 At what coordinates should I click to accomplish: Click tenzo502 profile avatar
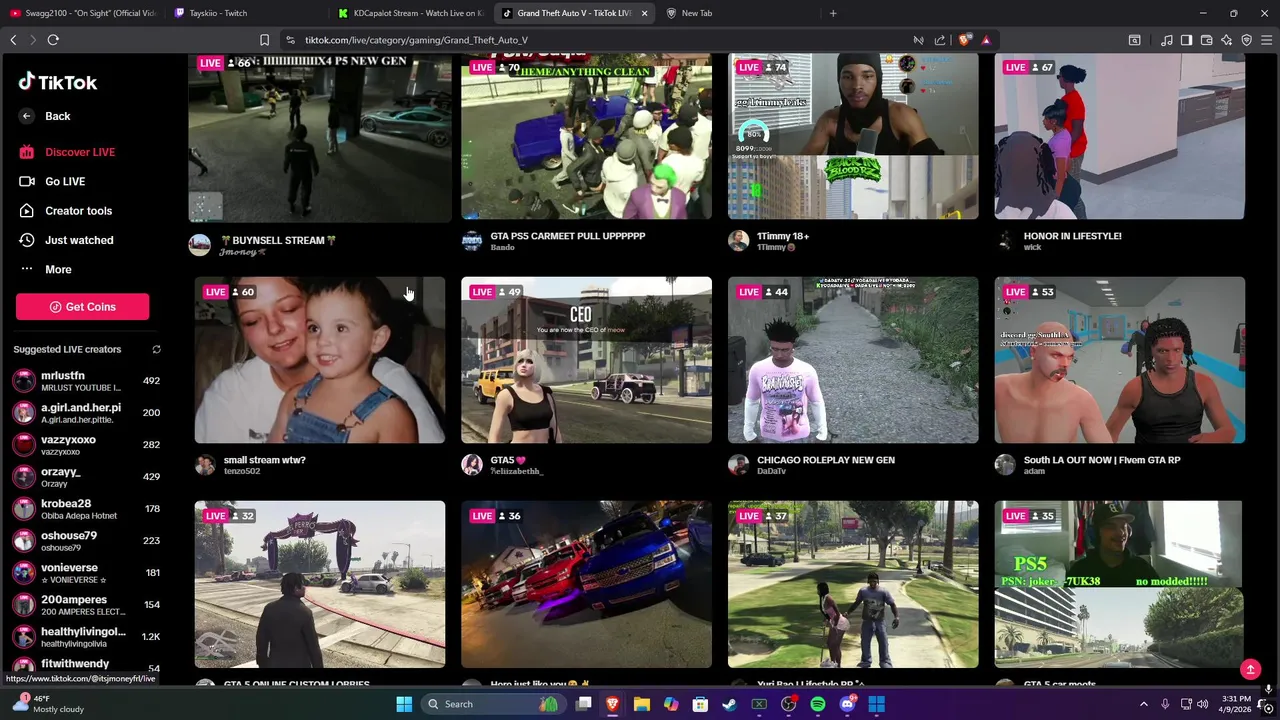point(205,465)
